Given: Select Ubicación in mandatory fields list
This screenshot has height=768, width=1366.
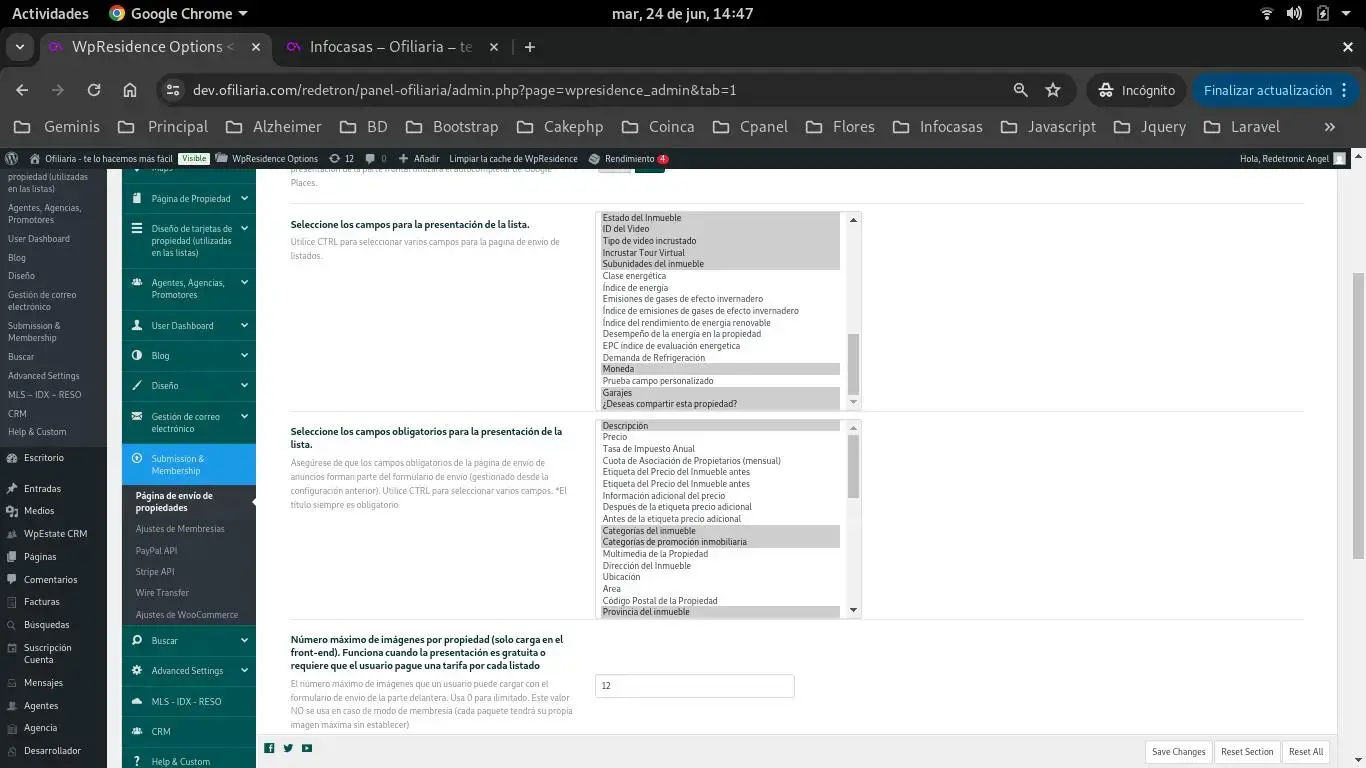Looking at the screenshot, I should [x=720, y=577].
